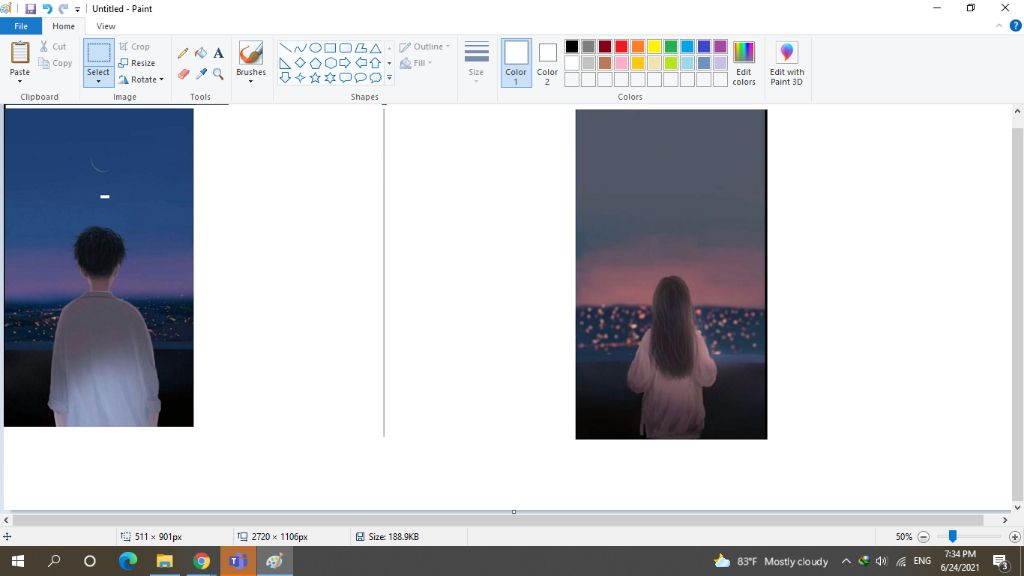Click the Save icon in title bar

pos(30,9)
